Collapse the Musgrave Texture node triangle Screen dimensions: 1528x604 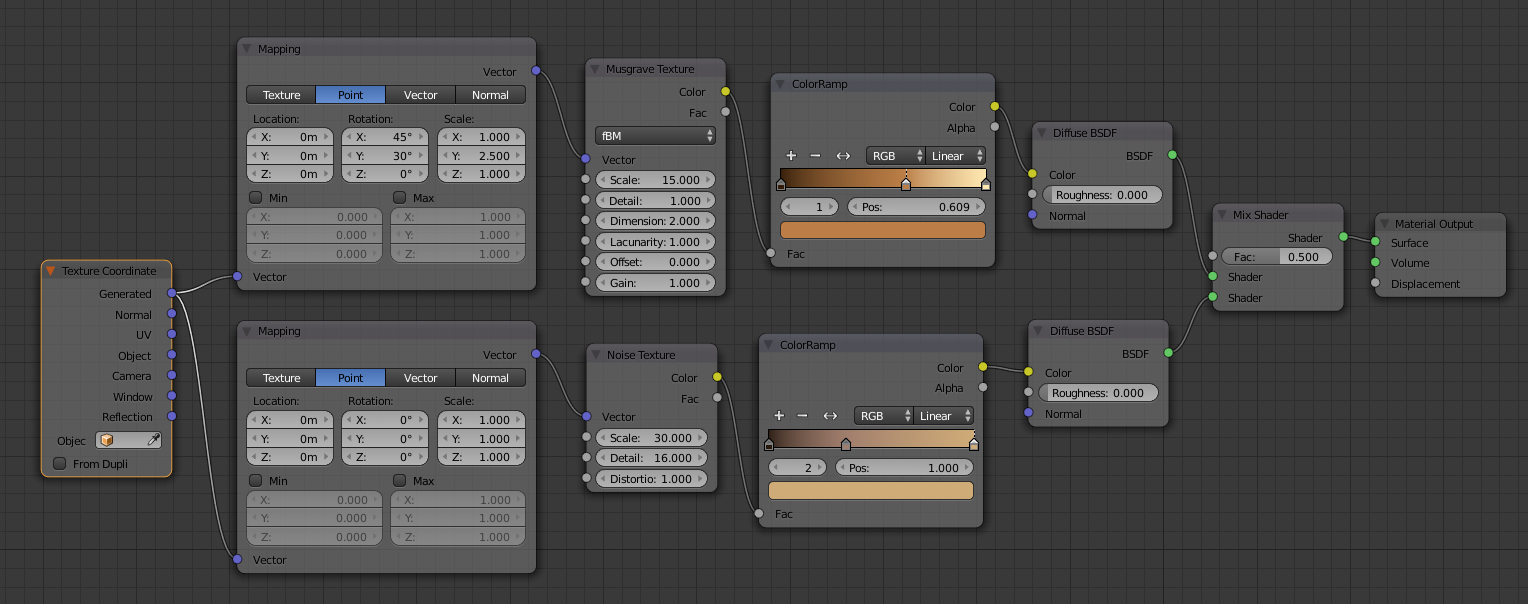595,69
